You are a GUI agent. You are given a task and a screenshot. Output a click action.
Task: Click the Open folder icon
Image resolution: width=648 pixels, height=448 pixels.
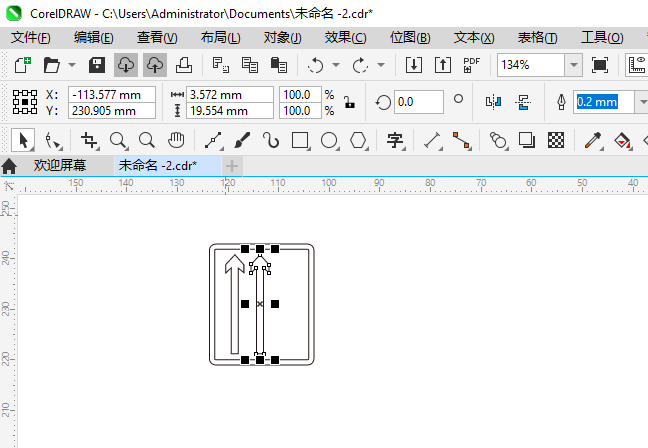pyautogui.click(x=52, y=65)
